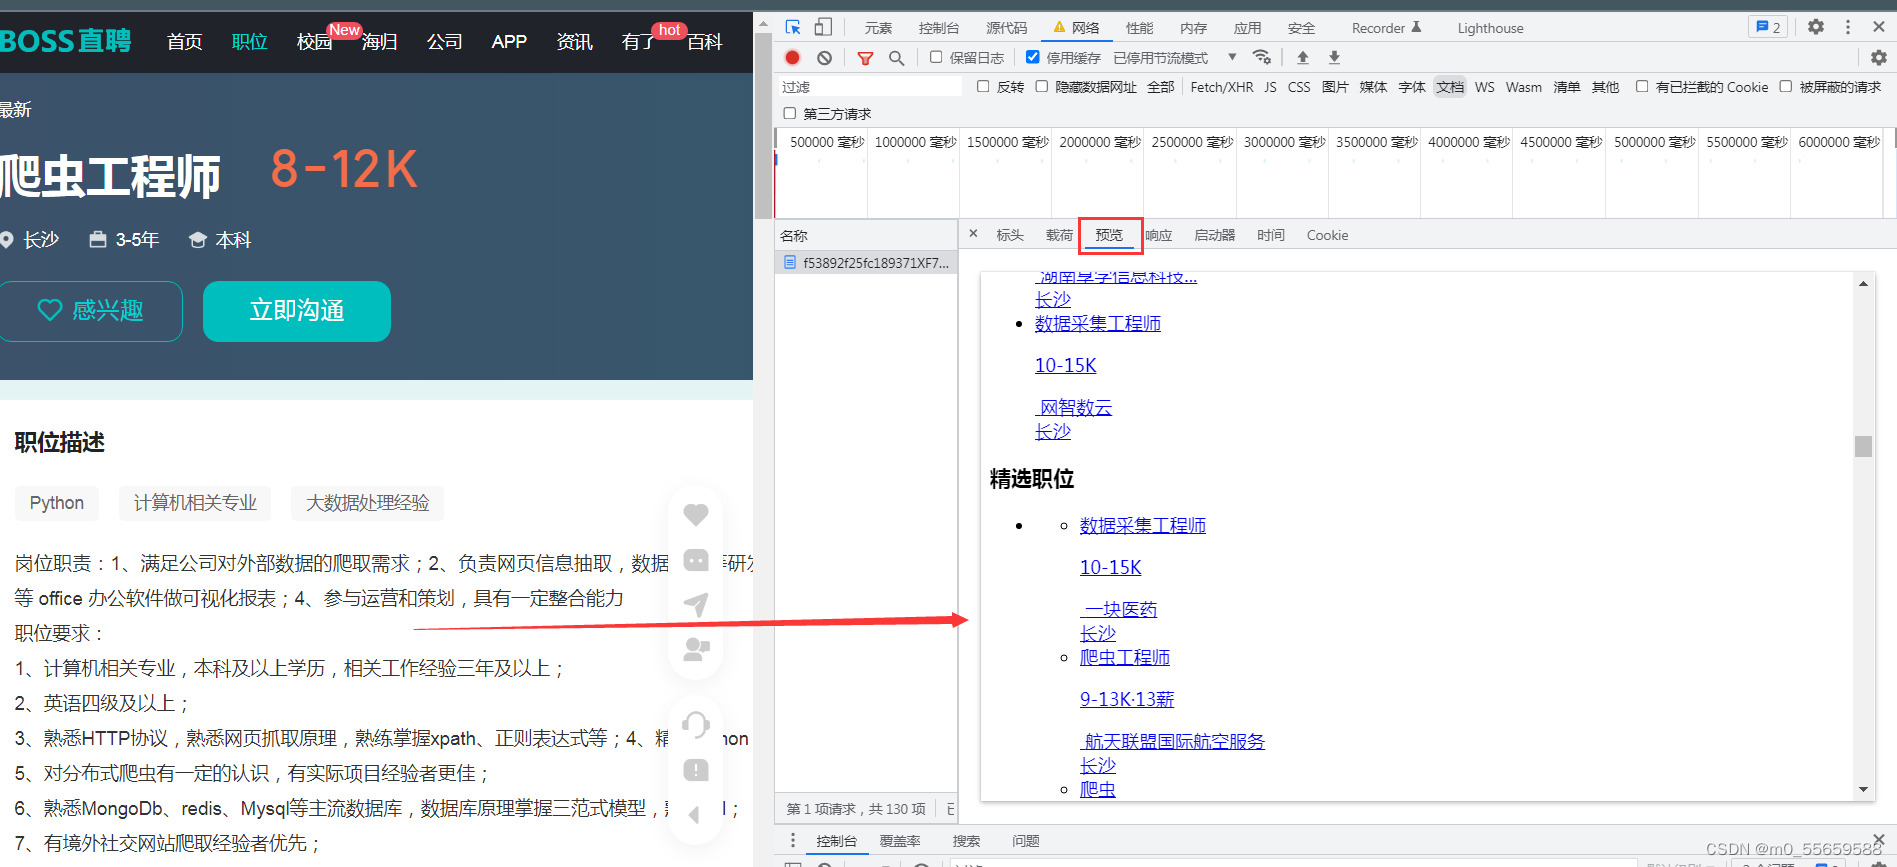Stop recording network log
Screen dimensions: 1897x867
(x=793, y=58)
